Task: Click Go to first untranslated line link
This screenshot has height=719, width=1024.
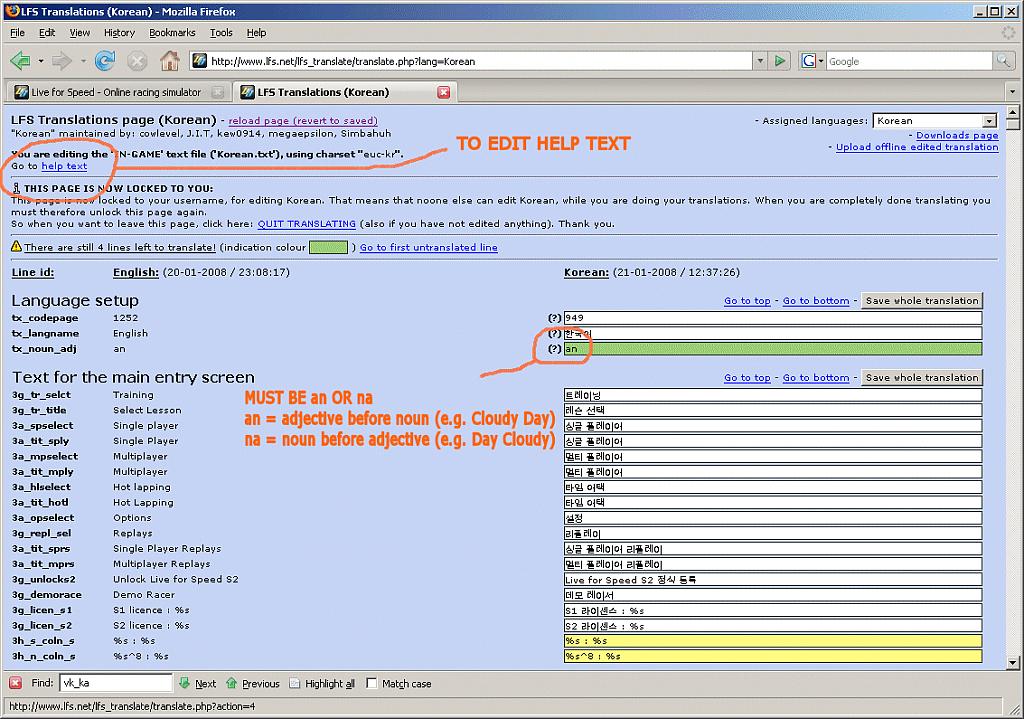Action: [428, 247]
